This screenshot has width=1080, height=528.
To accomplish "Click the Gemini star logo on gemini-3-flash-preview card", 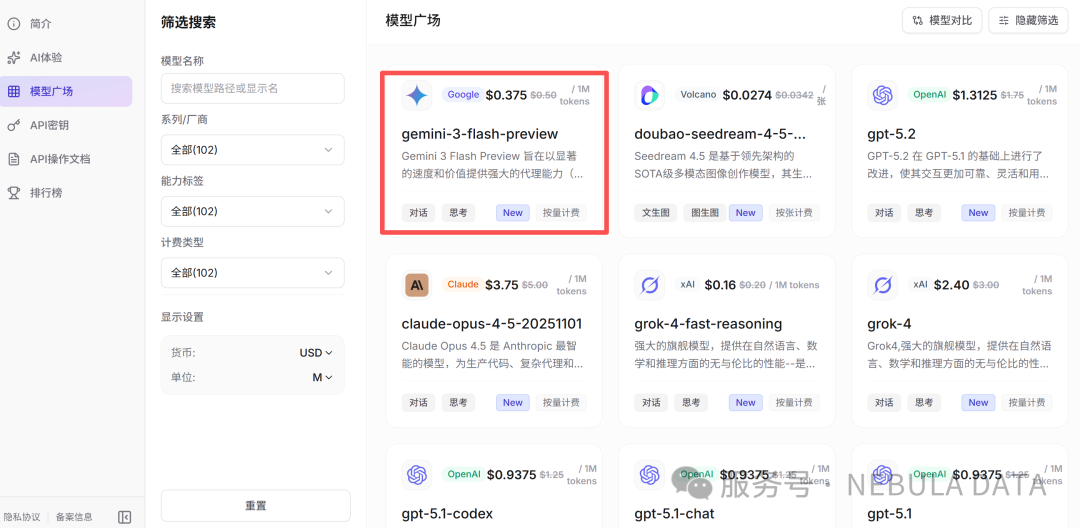I will (417, 95).
